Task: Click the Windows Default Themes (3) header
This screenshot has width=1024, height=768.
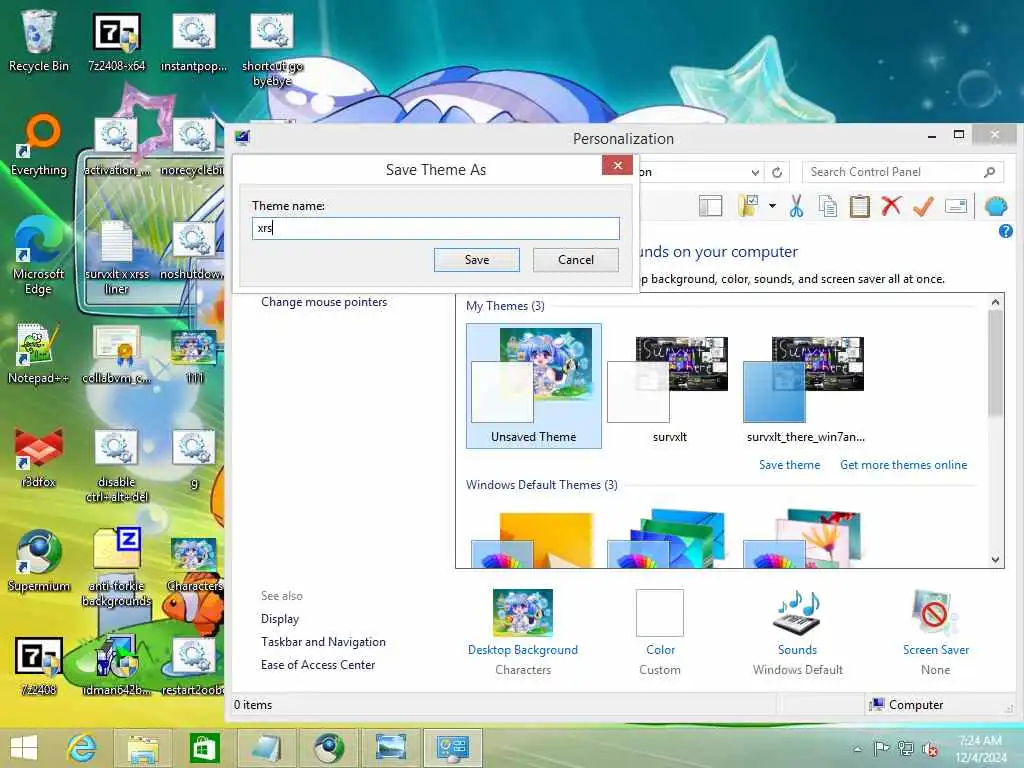Action: 541,485
